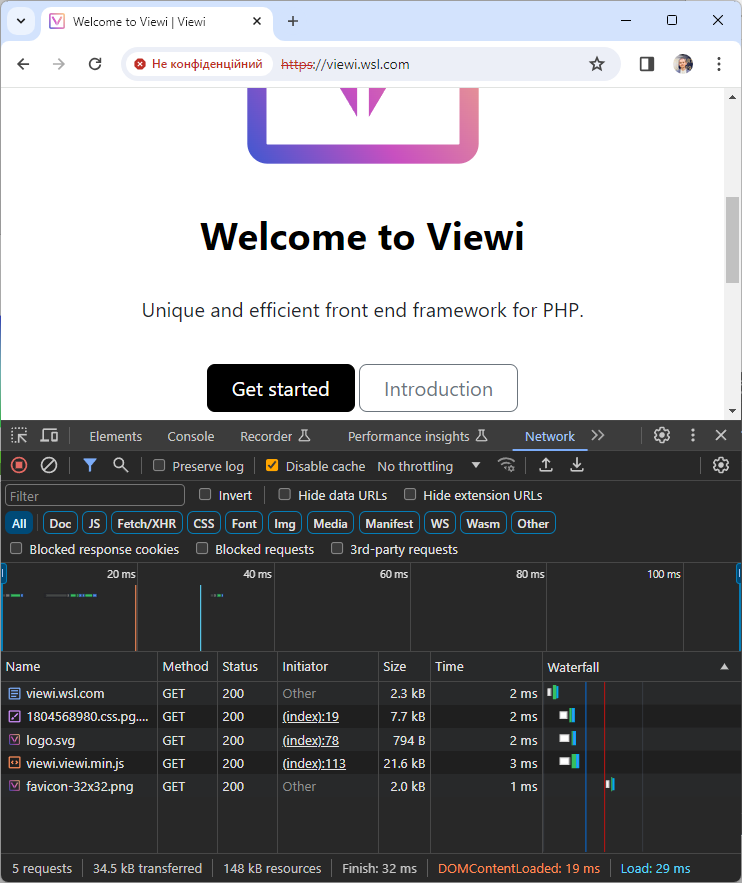Switch to the Elements tab
The height and width of the screenshot is (883, 742).
coord(115,436)
